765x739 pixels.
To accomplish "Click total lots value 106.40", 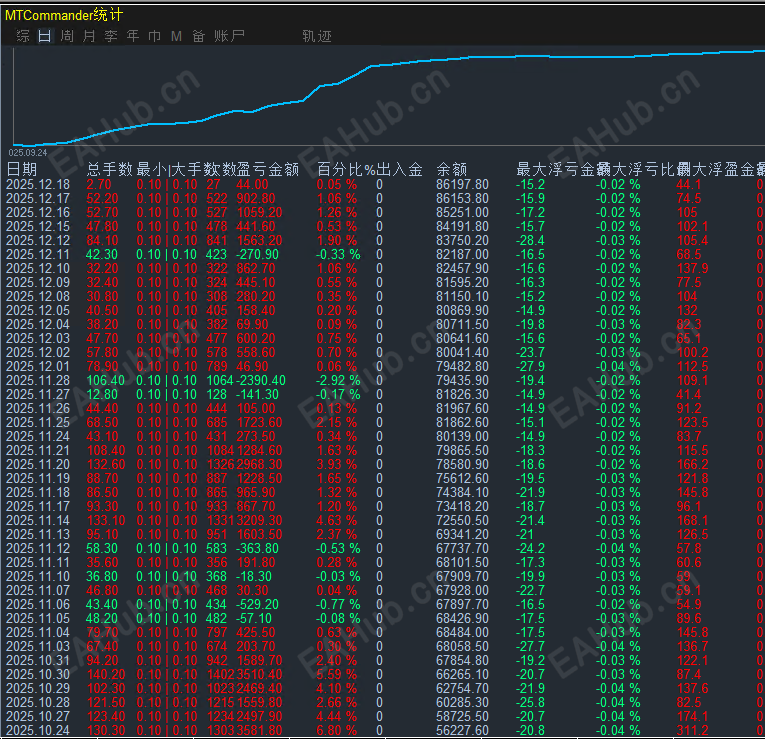I will (106, 380).
